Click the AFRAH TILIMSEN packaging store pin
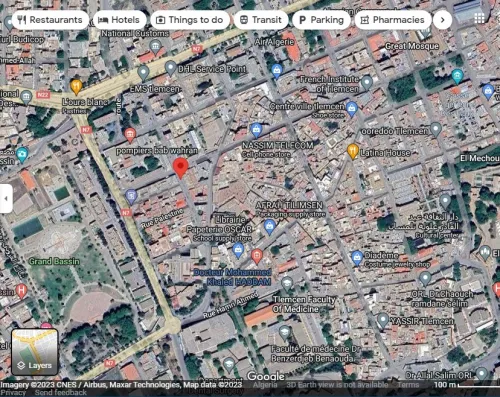Screen dimensions: 500x397 269,227
